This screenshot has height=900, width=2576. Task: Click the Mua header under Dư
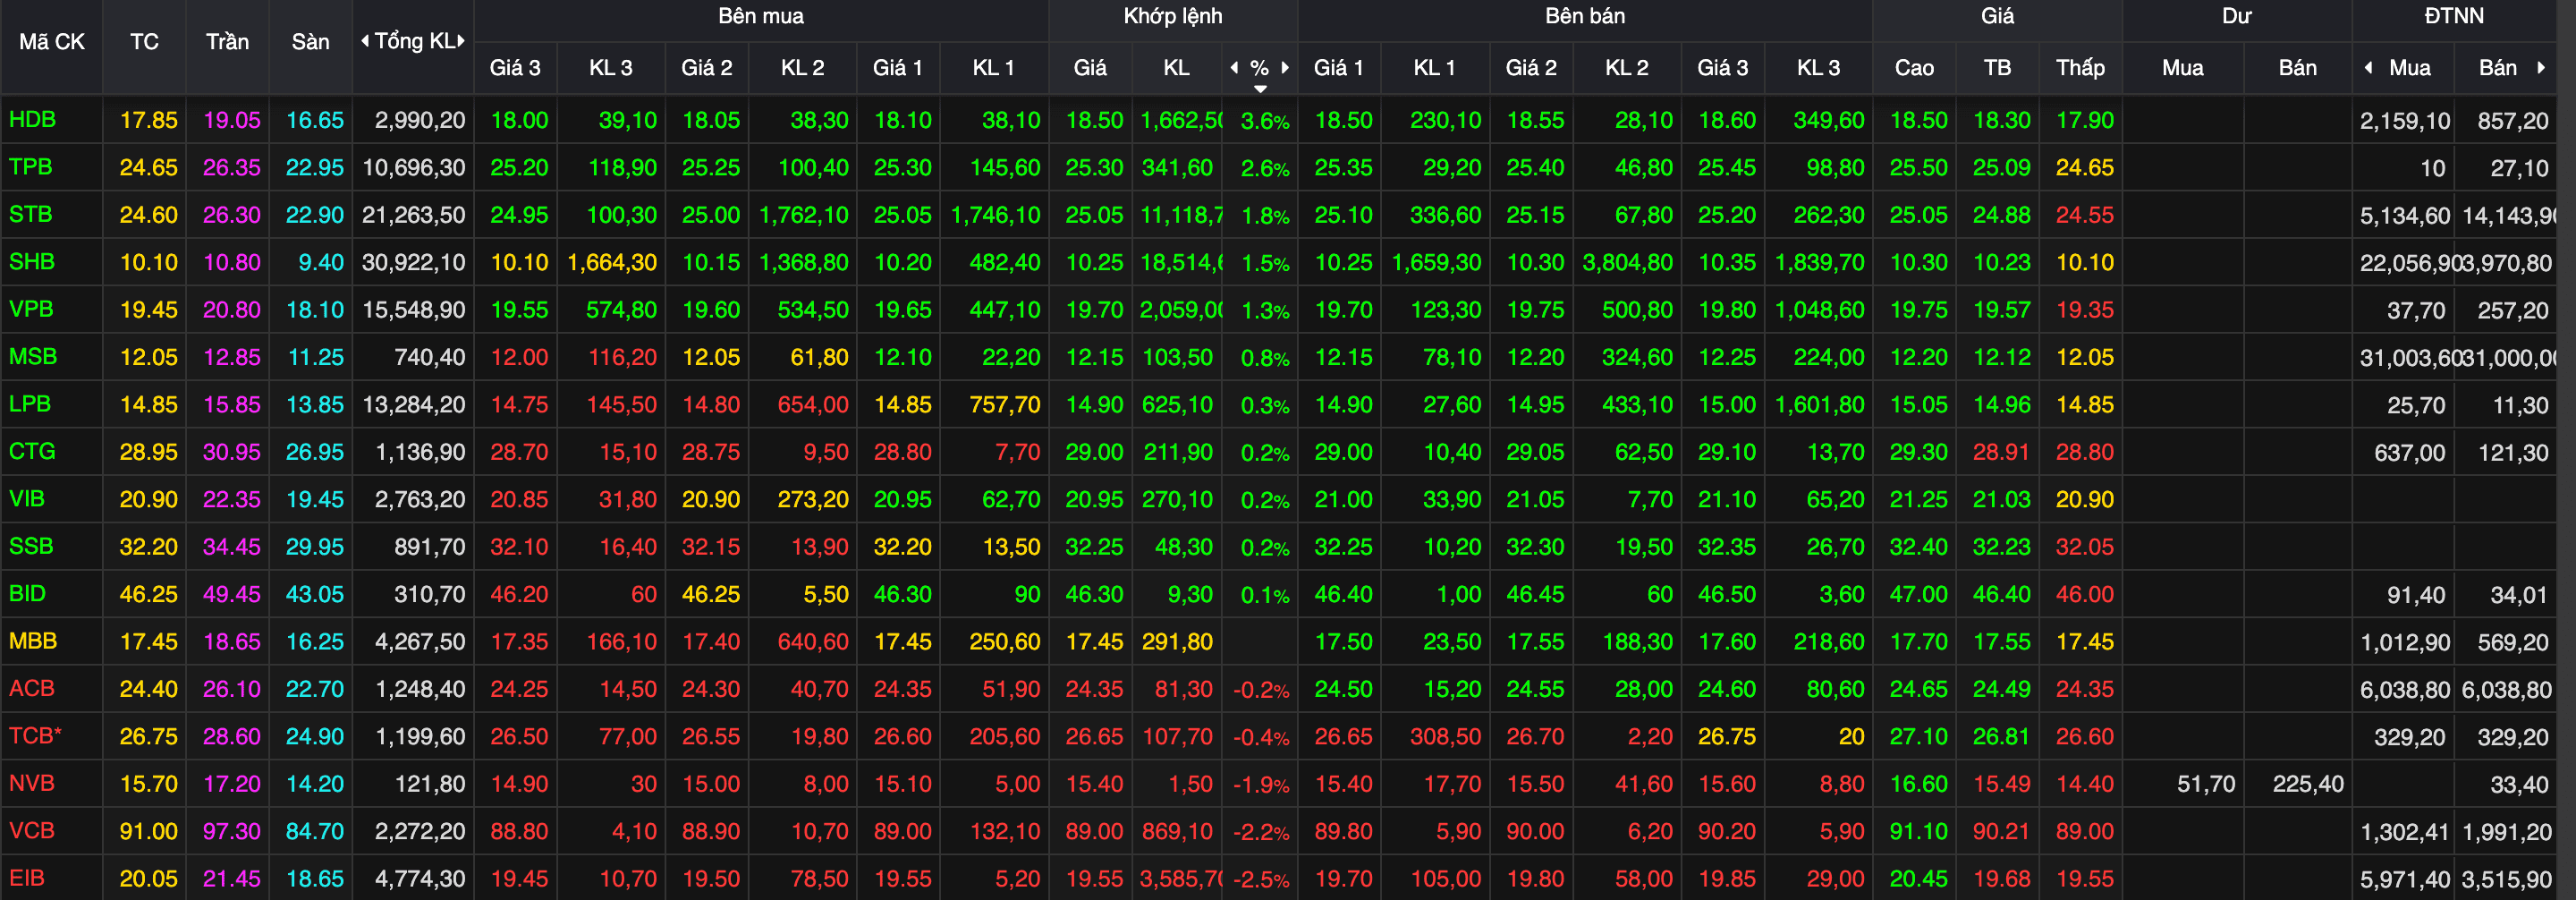[2182, 68]
